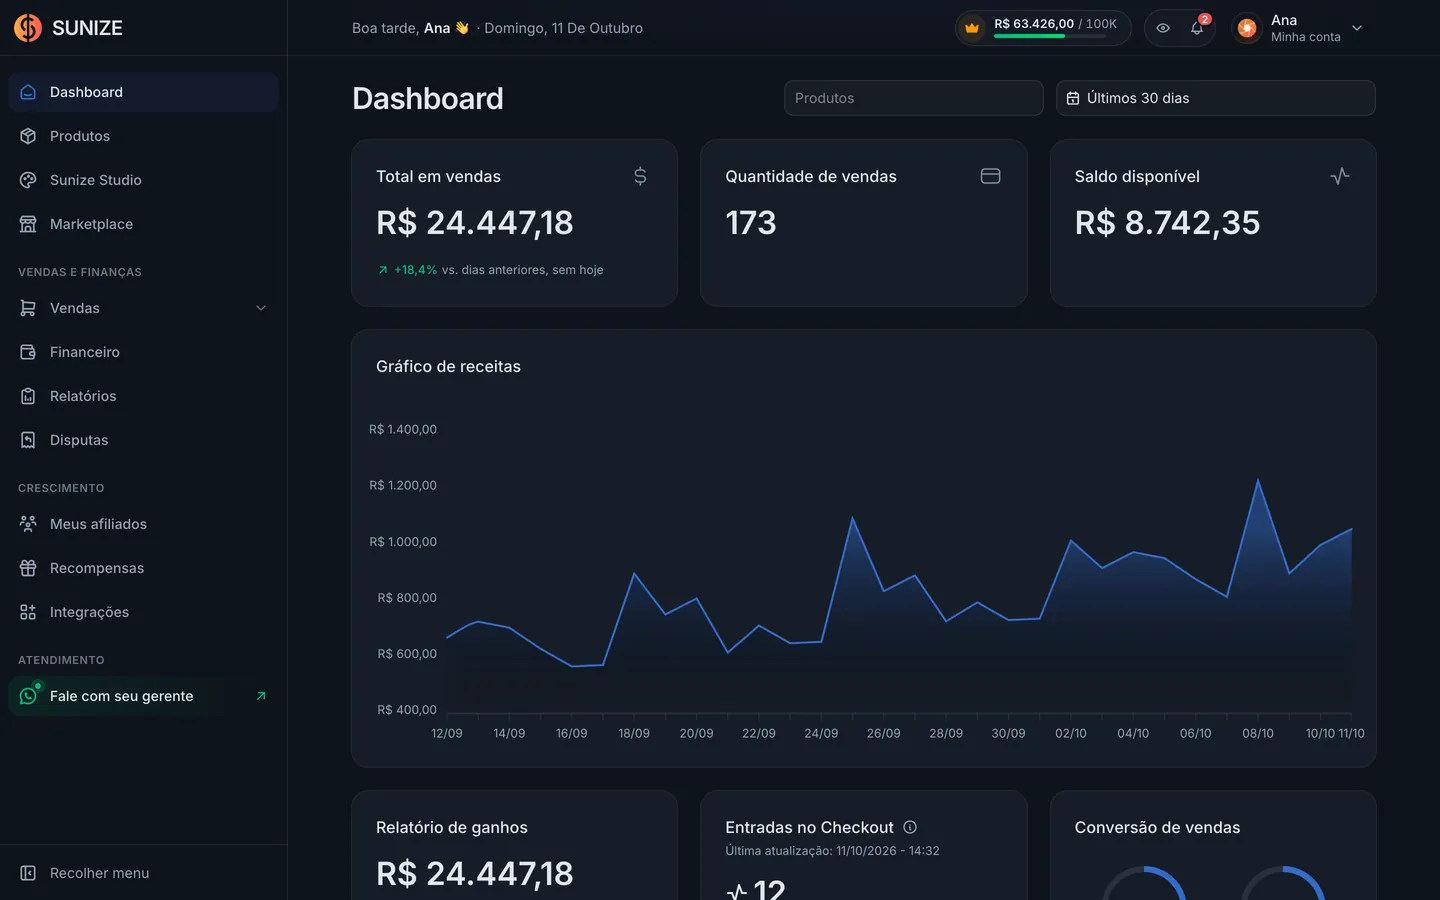The image size is (1440, 900).
Task: Click the Disputas receipt icon
Action: click(x=28, y=440)
